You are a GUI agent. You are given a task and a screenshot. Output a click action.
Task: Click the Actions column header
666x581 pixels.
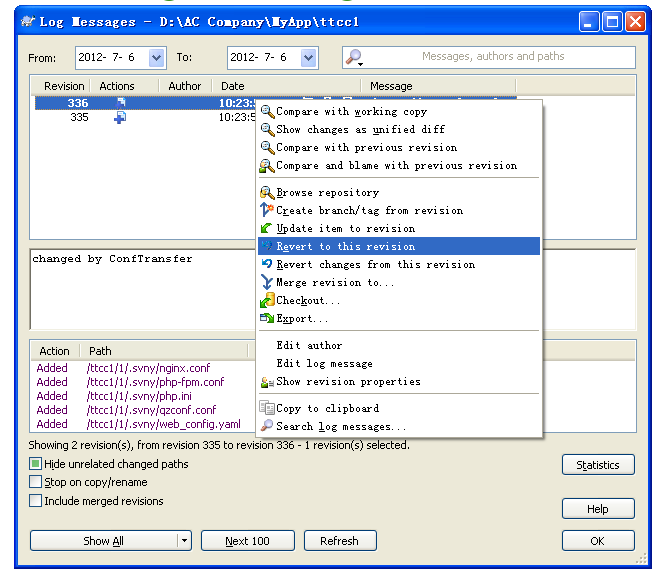(124, 86)
